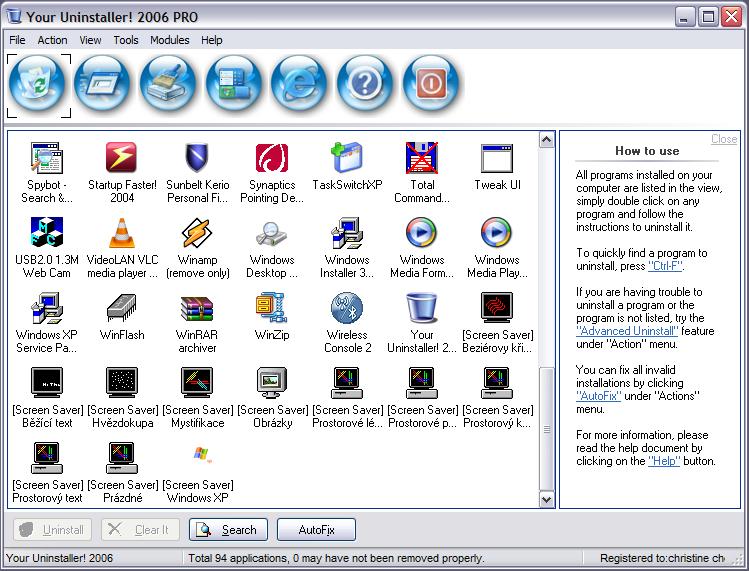Select Screen Saver Windows XP icon
Viewport: 749px width, 571px height.
[202, 454]
